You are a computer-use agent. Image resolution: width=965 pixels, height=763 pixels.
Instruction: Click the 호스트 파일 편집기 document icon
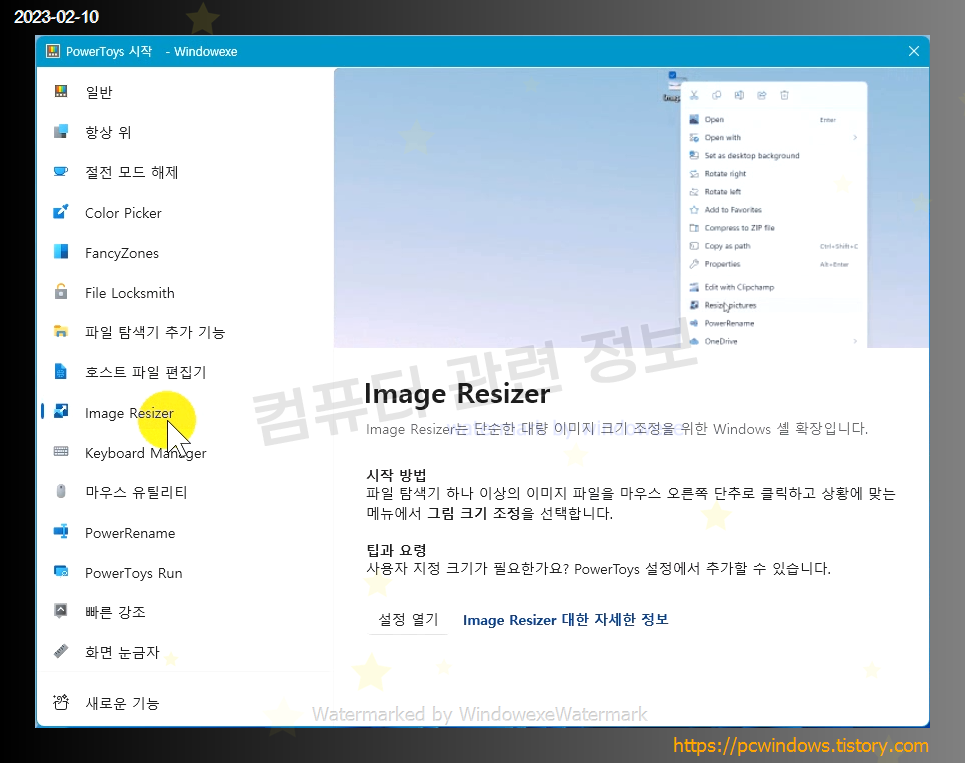click(60, 371)
